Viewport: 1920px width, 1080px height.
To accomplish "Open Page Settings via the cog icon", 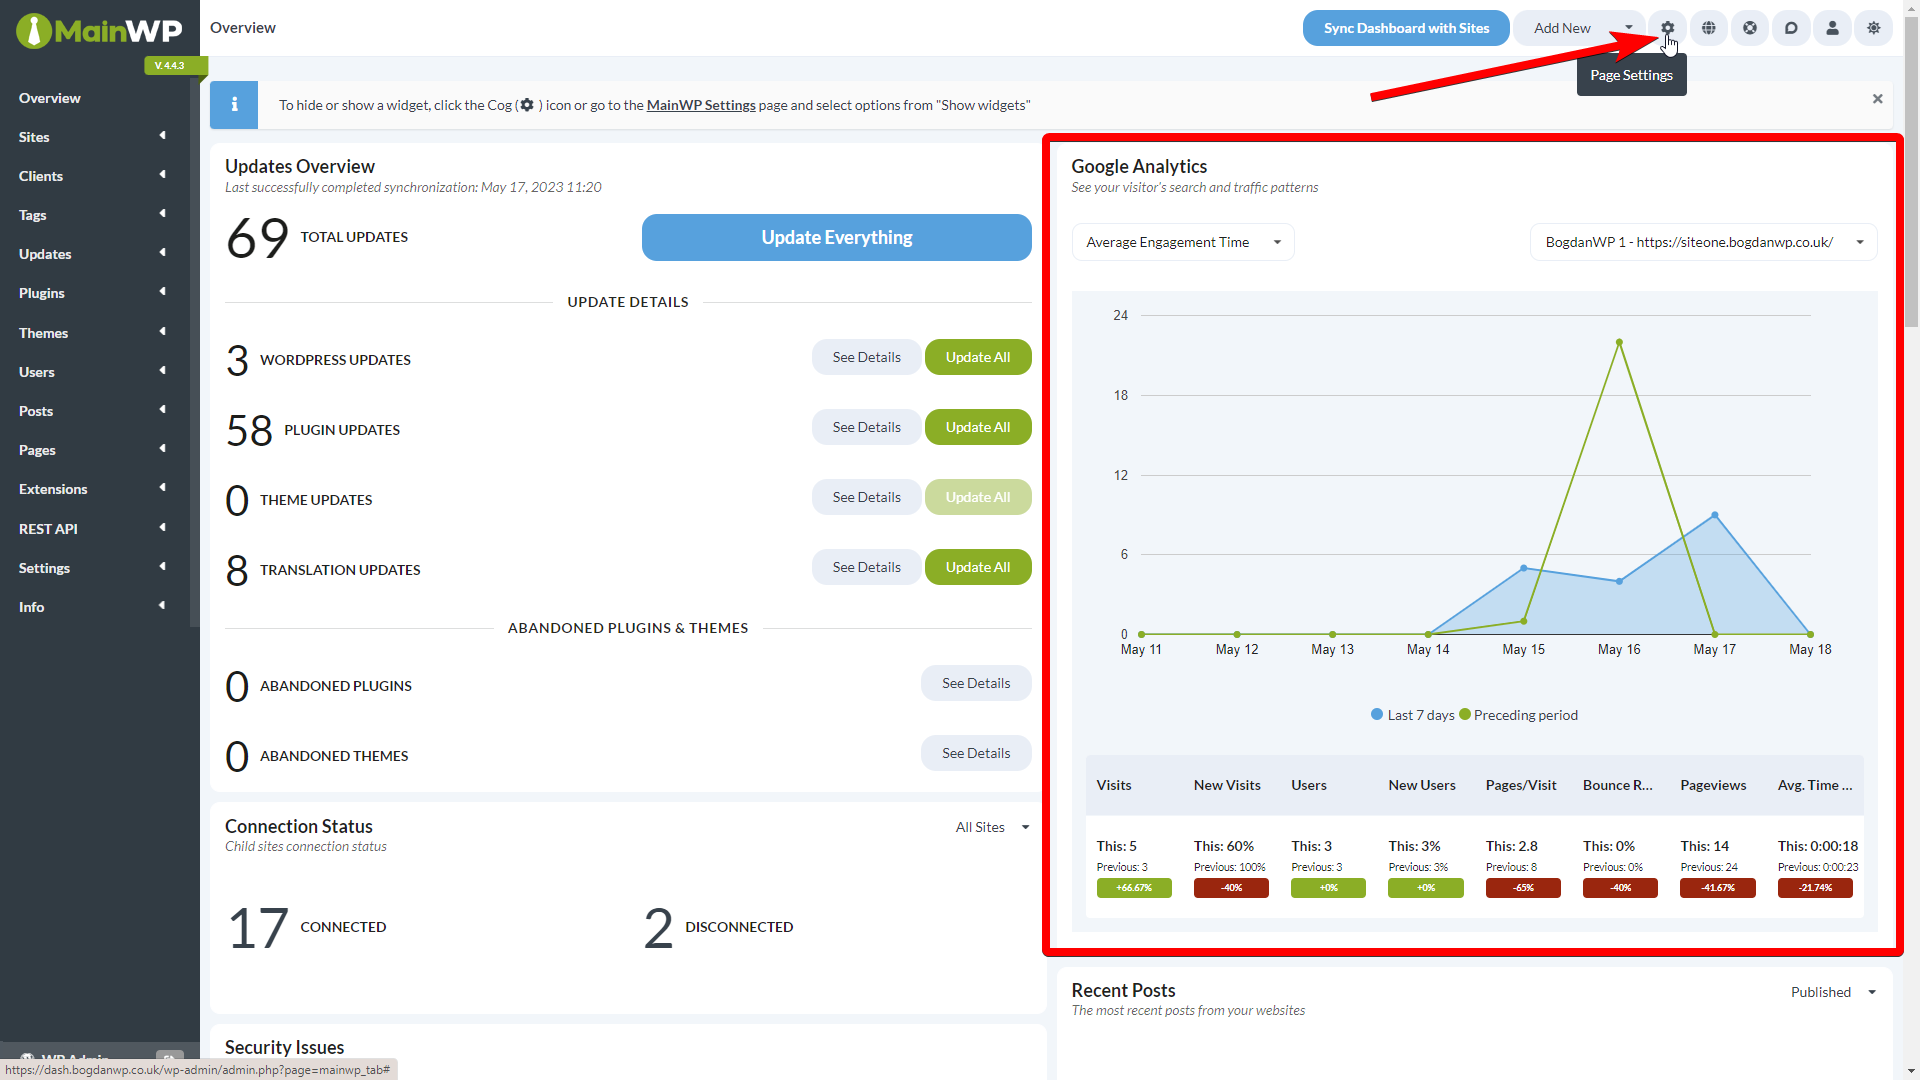I will (x=1667, y=28).
